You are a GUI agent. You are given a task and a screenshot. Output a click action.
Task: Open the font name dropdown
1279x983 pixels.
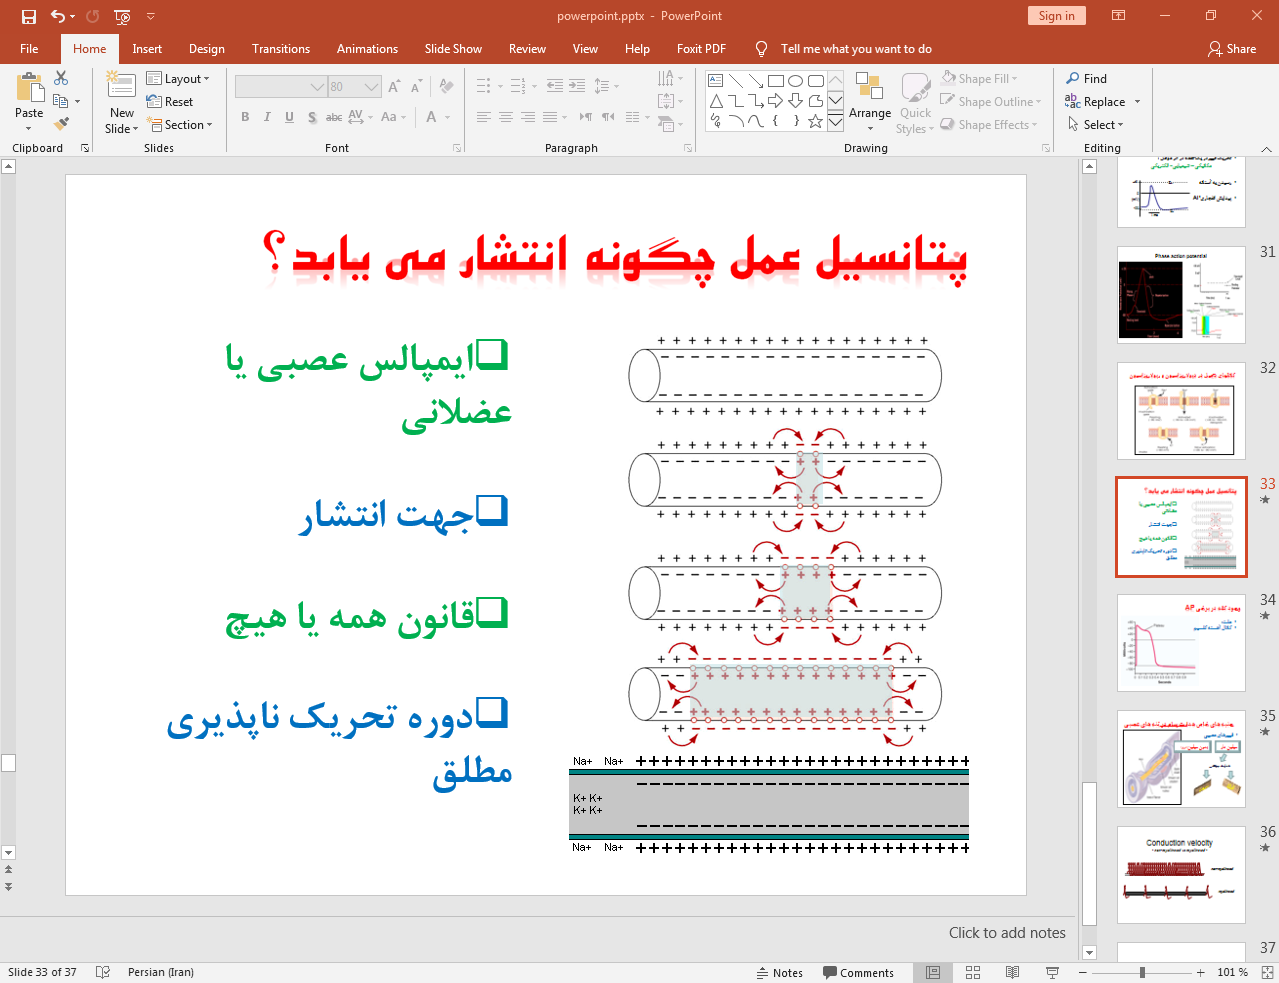(318, 87)
